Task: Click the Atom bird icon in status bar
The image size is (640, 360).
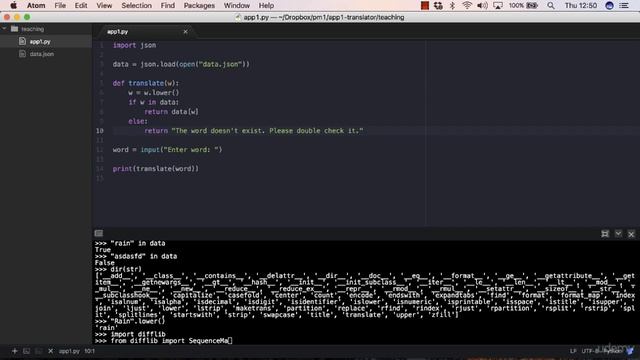Action: pos(631,351)
